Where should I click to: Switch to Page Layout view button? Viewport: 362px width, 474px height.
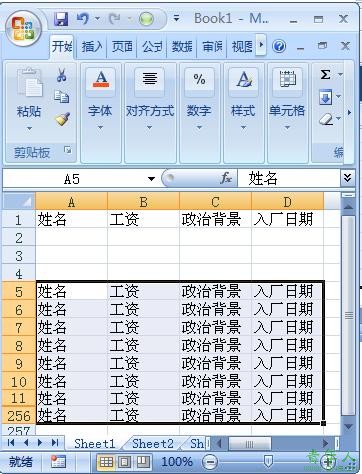coord(125,462)
